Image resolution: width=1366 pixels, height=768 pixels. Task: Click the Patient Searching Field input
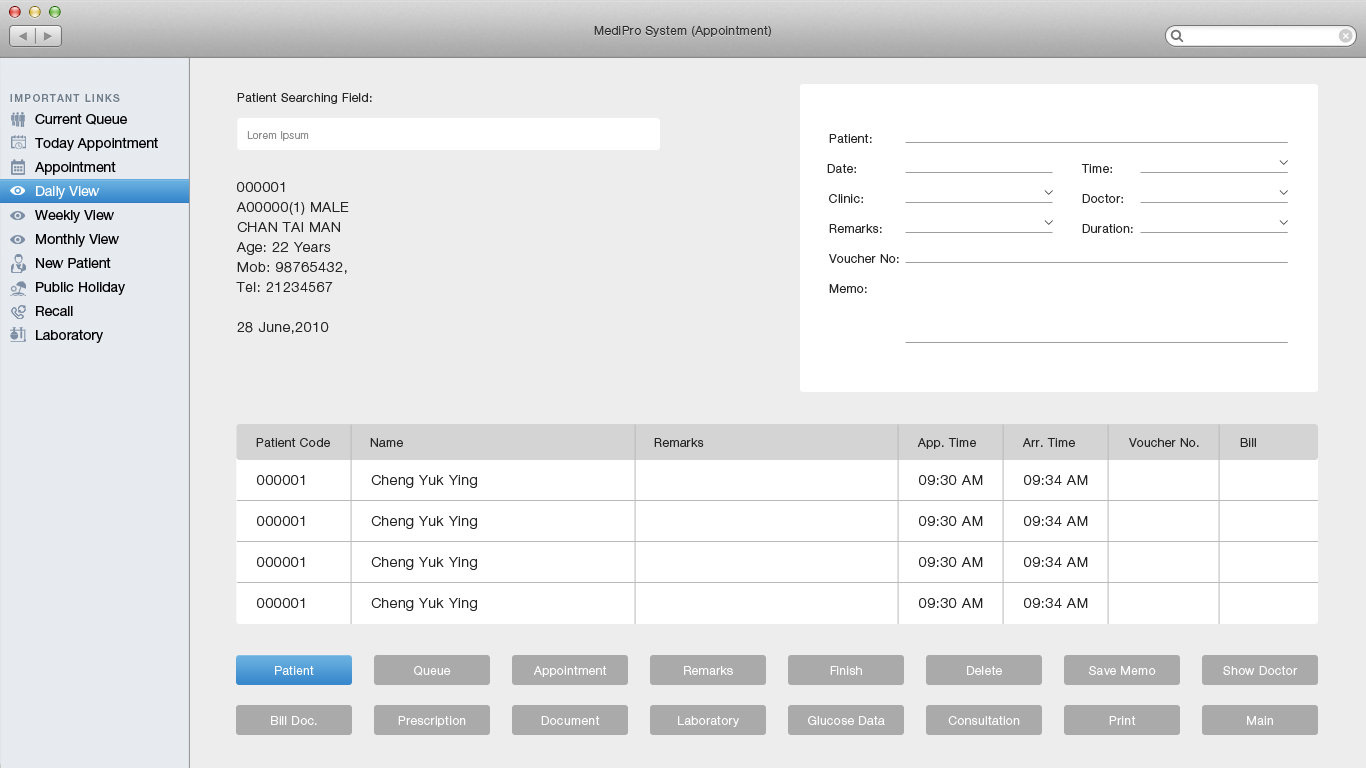pos(448,134)
